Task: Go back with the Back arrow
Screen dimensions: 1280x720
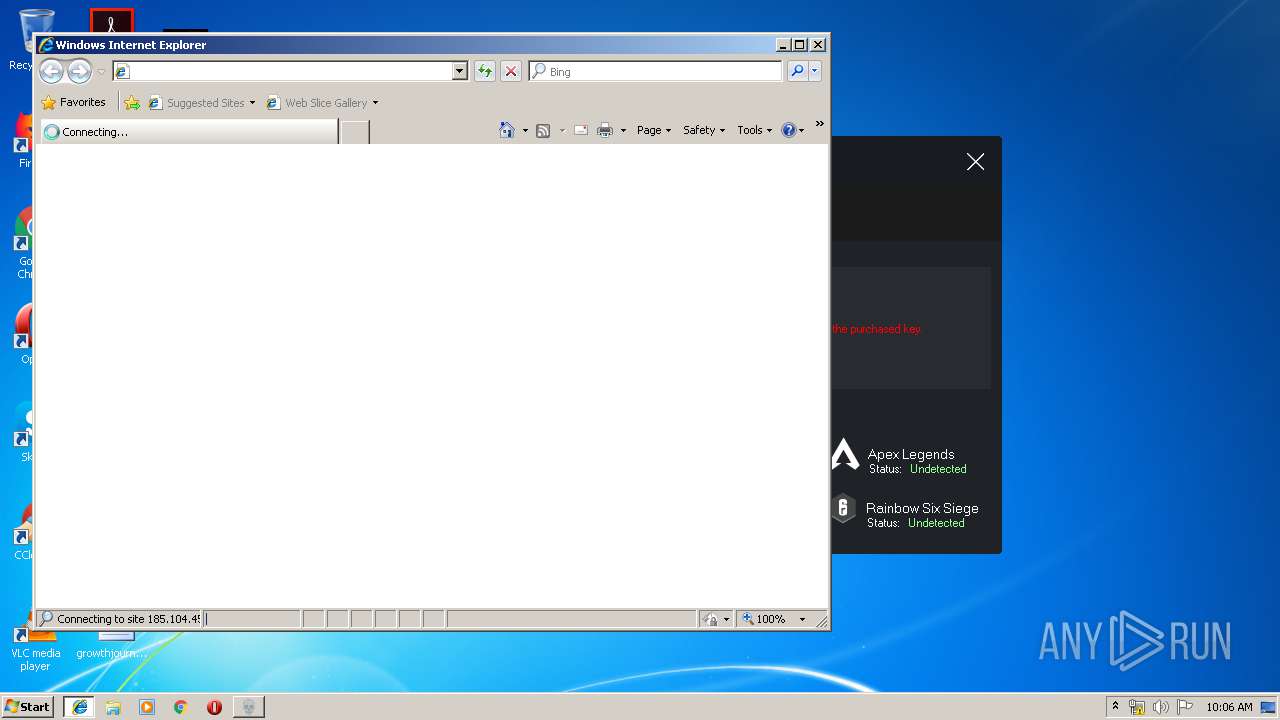Action: click(x=51, y=71)
